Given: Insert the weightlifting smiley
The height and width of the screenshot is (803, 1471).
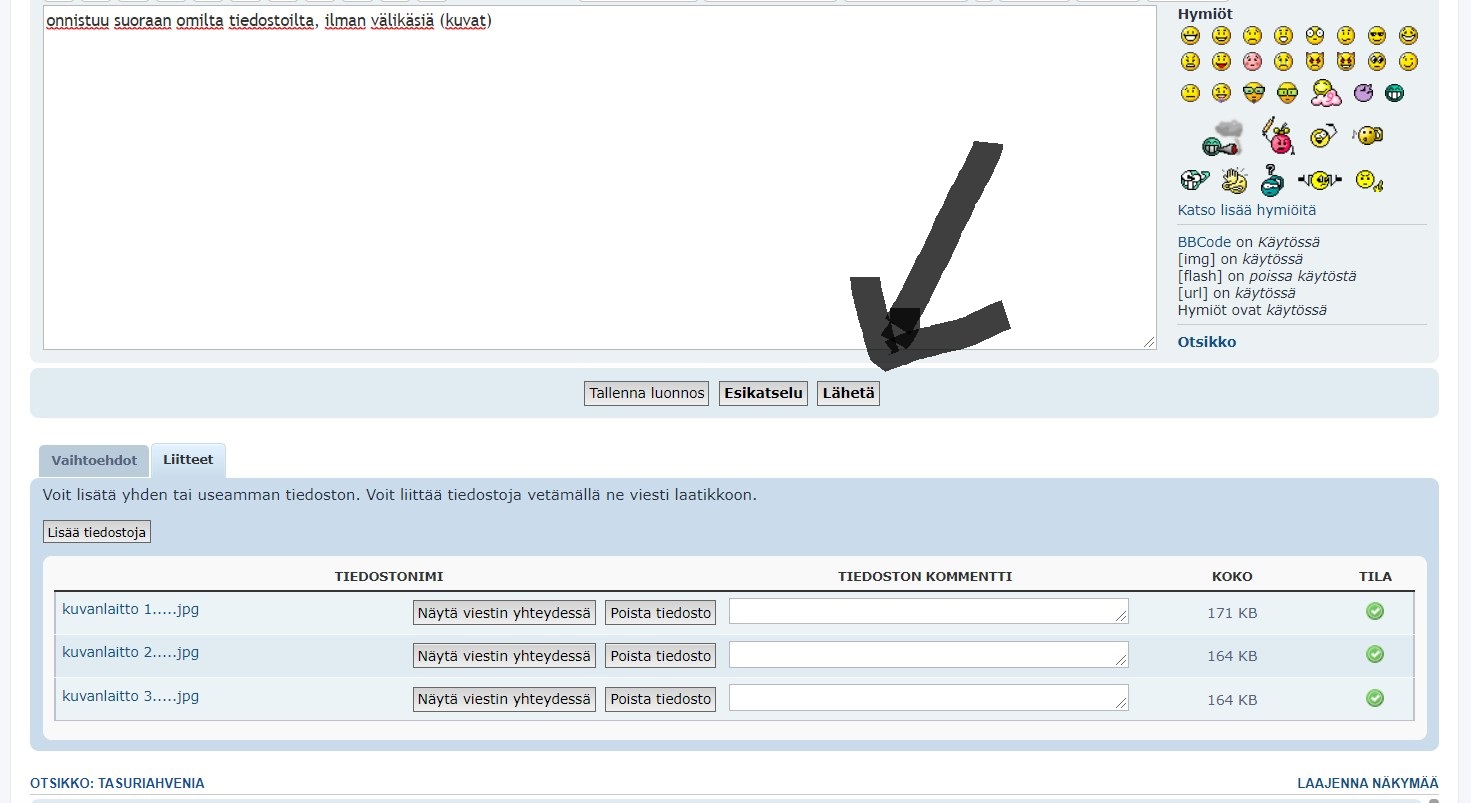Looking at the screenshot, I should [1319, 180].
